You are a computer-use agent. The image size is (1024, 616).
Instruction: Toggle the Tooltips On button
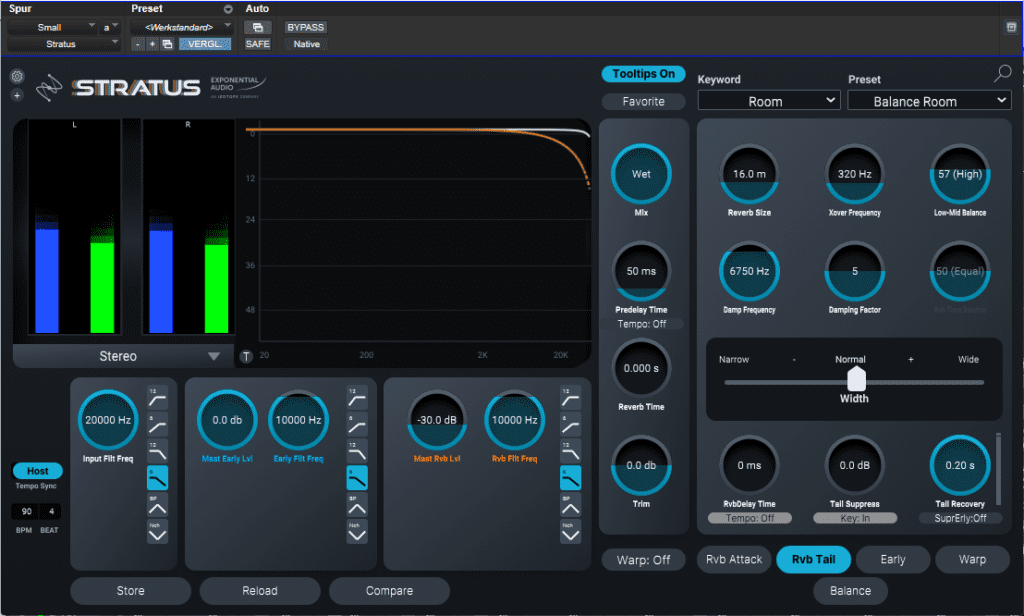(x=643, y=74)
